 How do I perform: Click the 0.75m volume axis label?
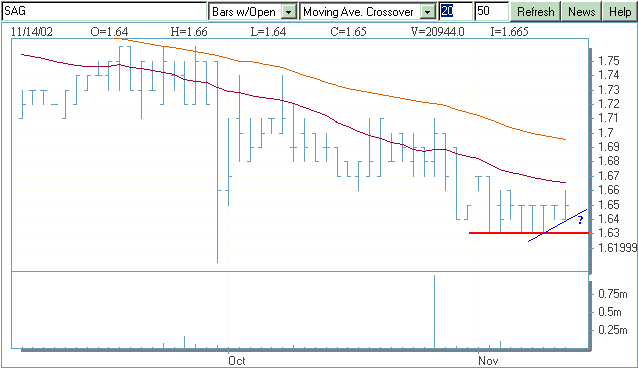coord(613,294)
